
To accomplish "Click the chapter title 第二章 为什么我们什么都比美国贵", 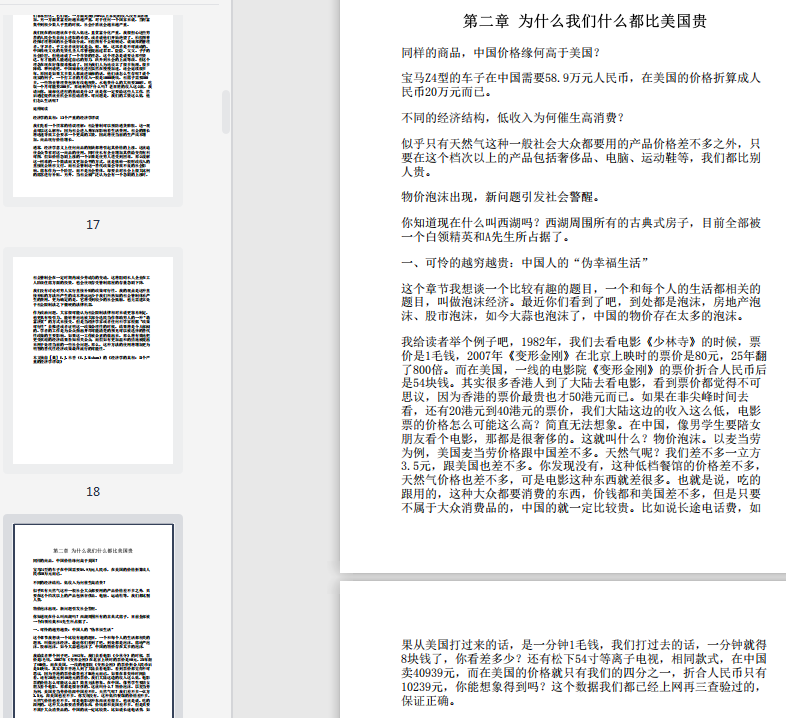I will coord(584,21).
